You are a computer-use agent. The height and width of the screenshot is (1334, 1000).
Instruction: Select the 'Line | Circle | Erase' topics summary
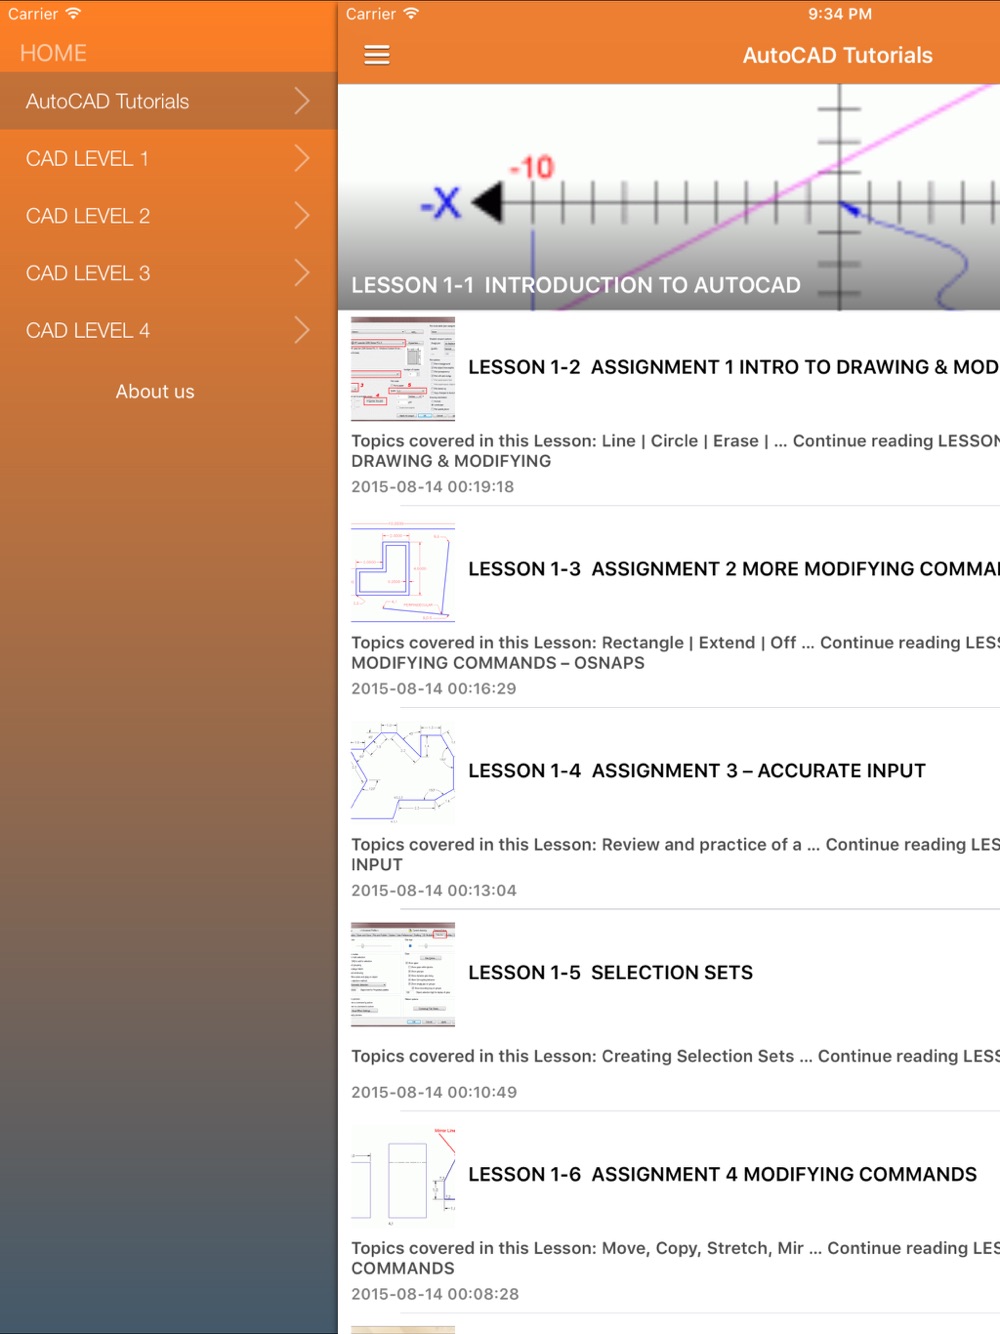click(x=675, y=451)
